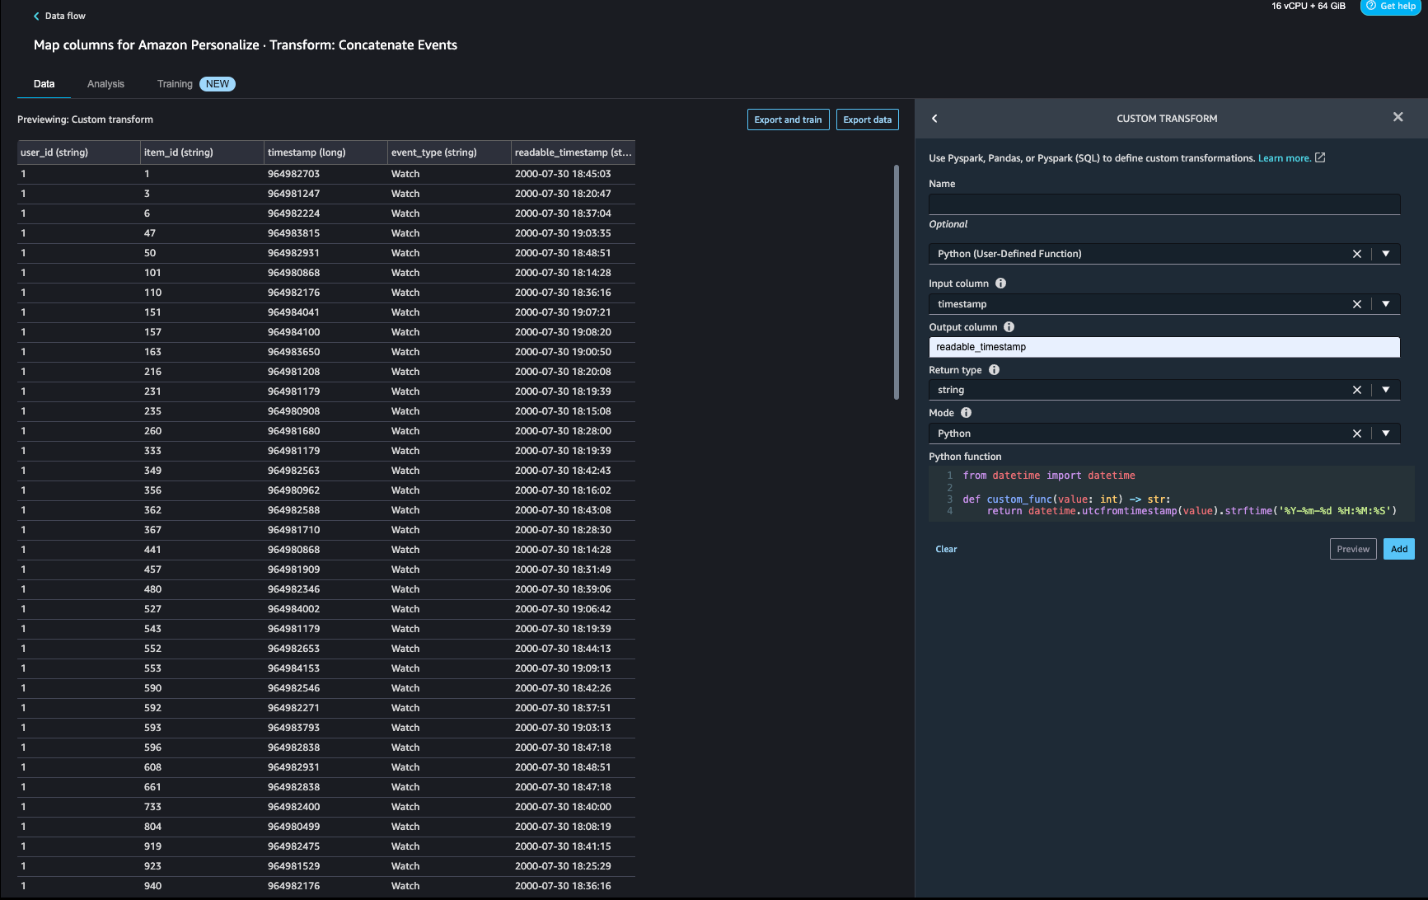The width and height of the screenshot is (1428, 900).
Task: Expand the Return type dropdown
Action: (1386, 390)
